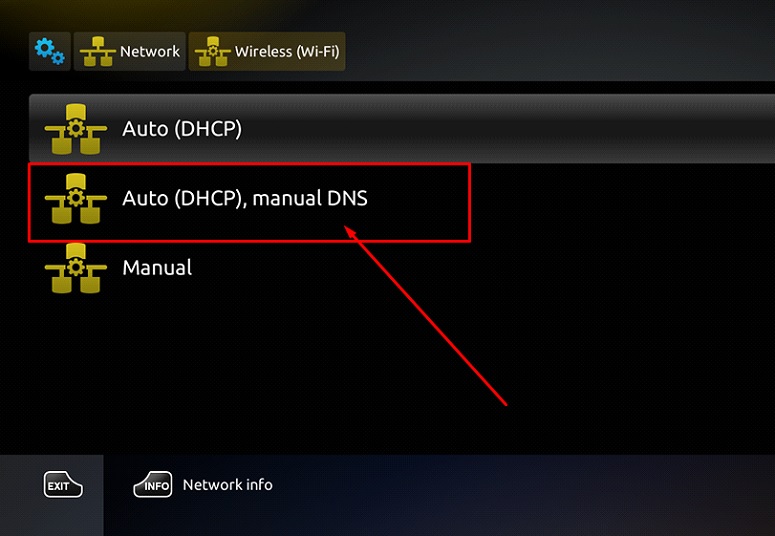Open the Network info link
The width and height of the screenshot is (775, 536).
point(227,485)
